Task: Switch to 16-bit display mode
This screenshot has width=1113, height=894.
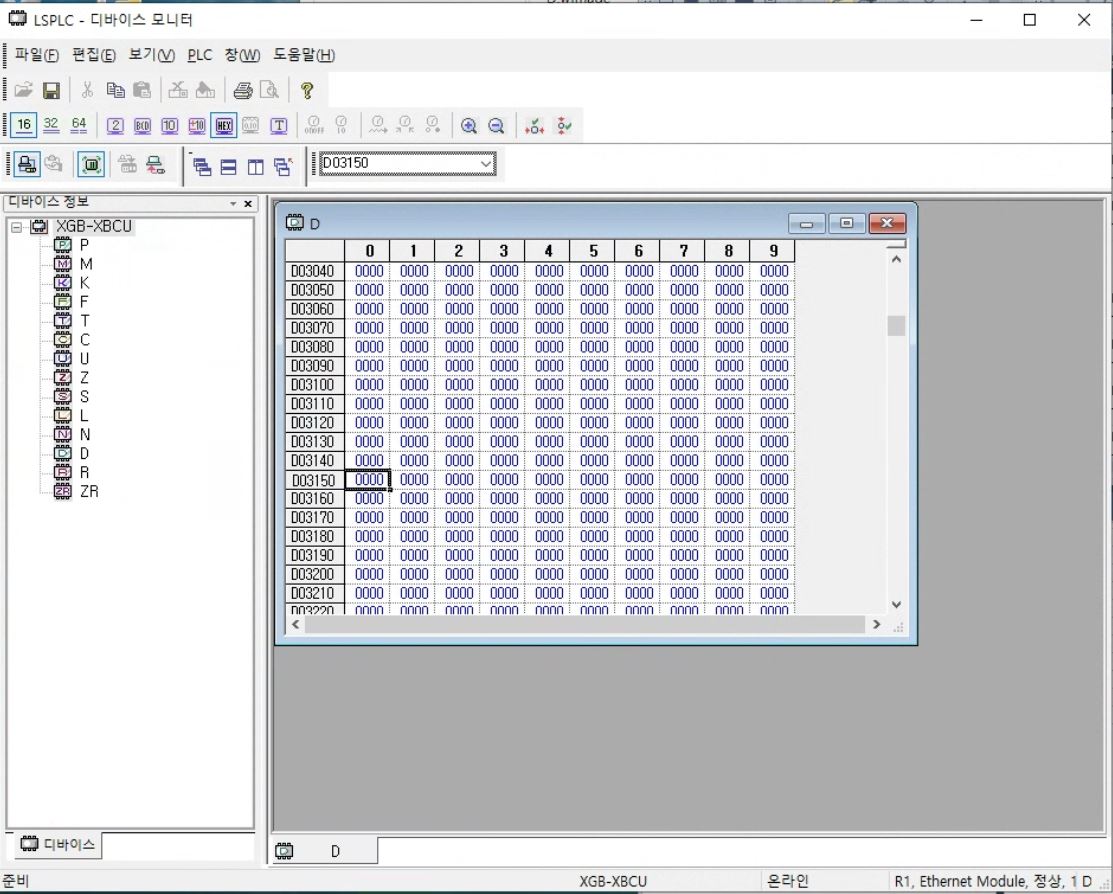Action: click(23, 126)
